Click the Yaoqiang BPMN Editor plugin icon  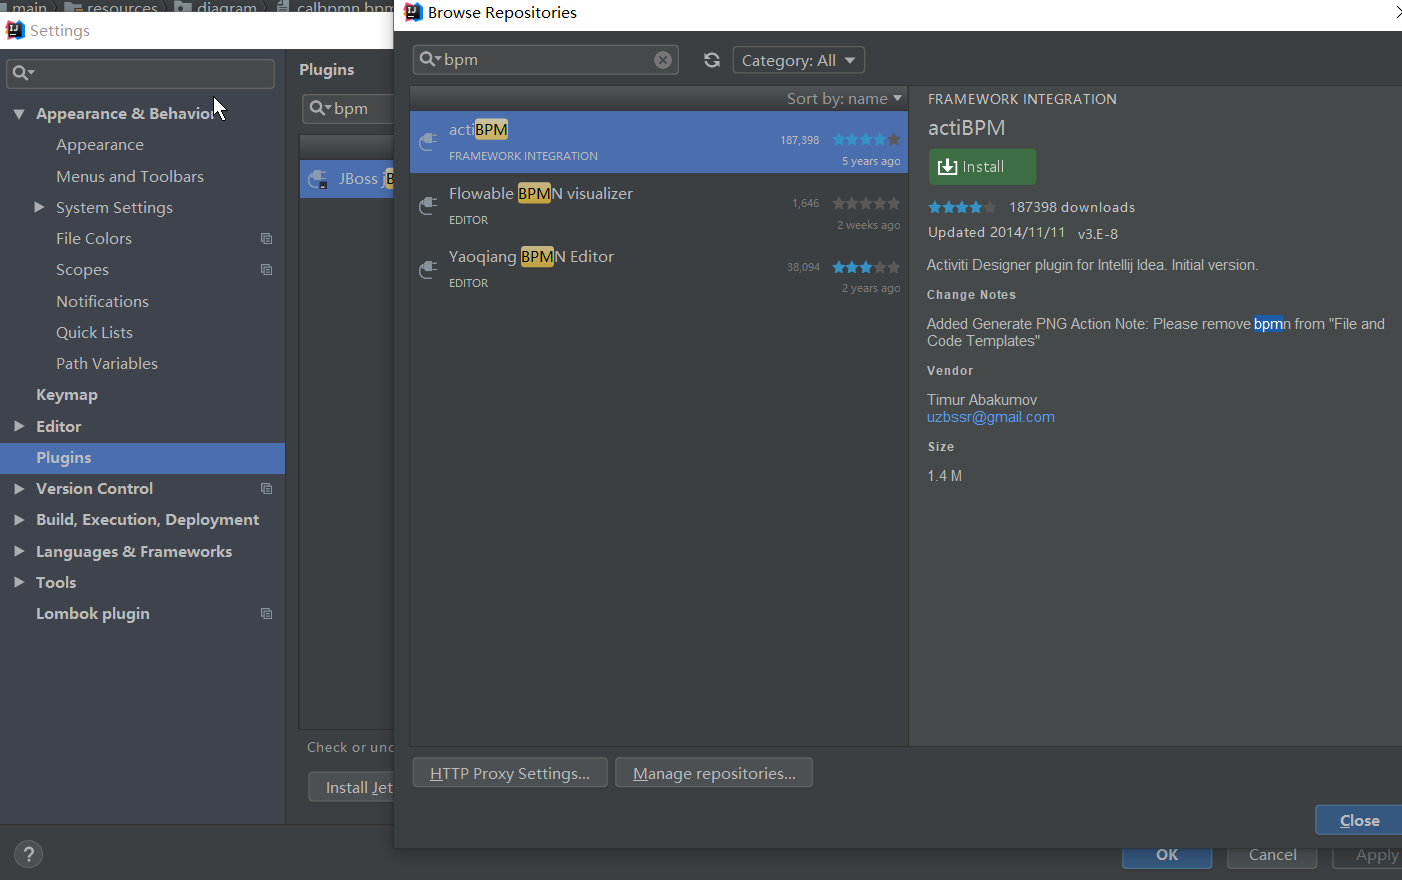click(428, 269)
